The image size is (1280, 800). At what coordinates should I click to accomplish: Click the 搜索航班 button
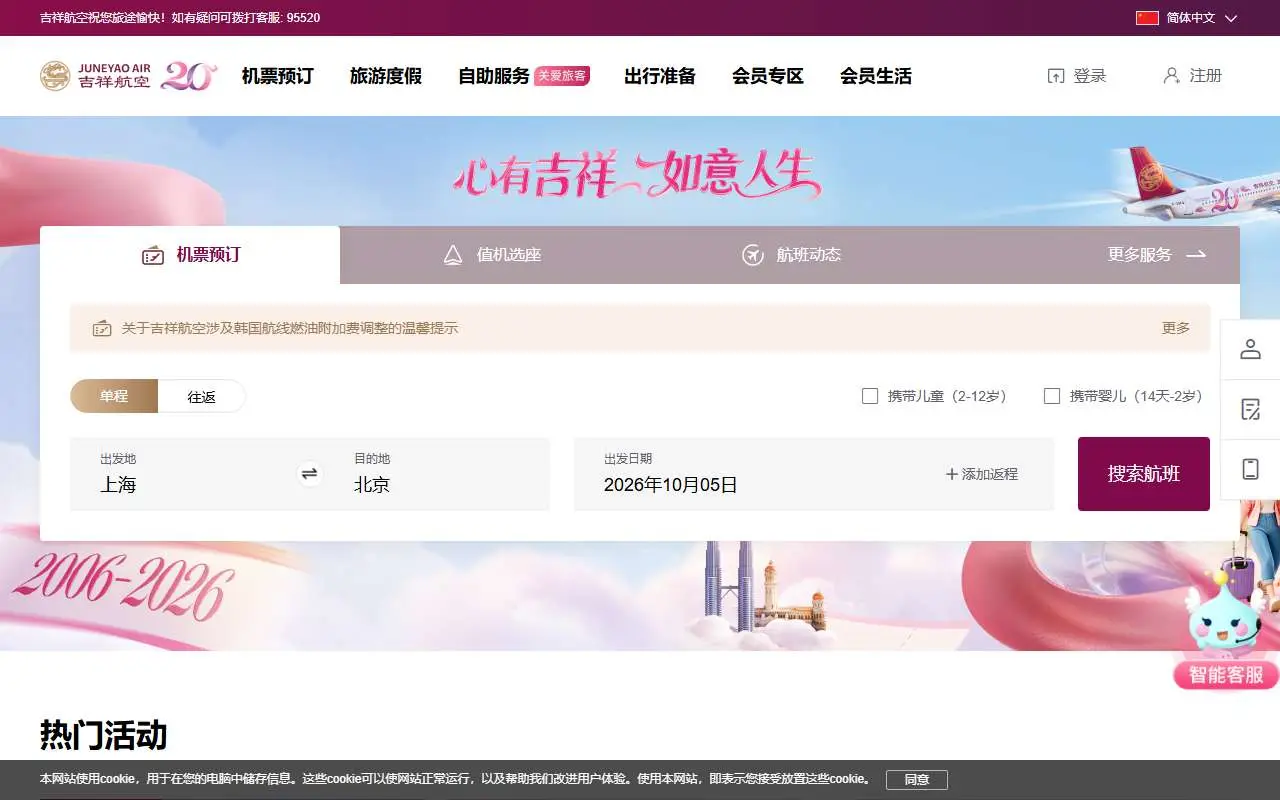(1144, 474)
